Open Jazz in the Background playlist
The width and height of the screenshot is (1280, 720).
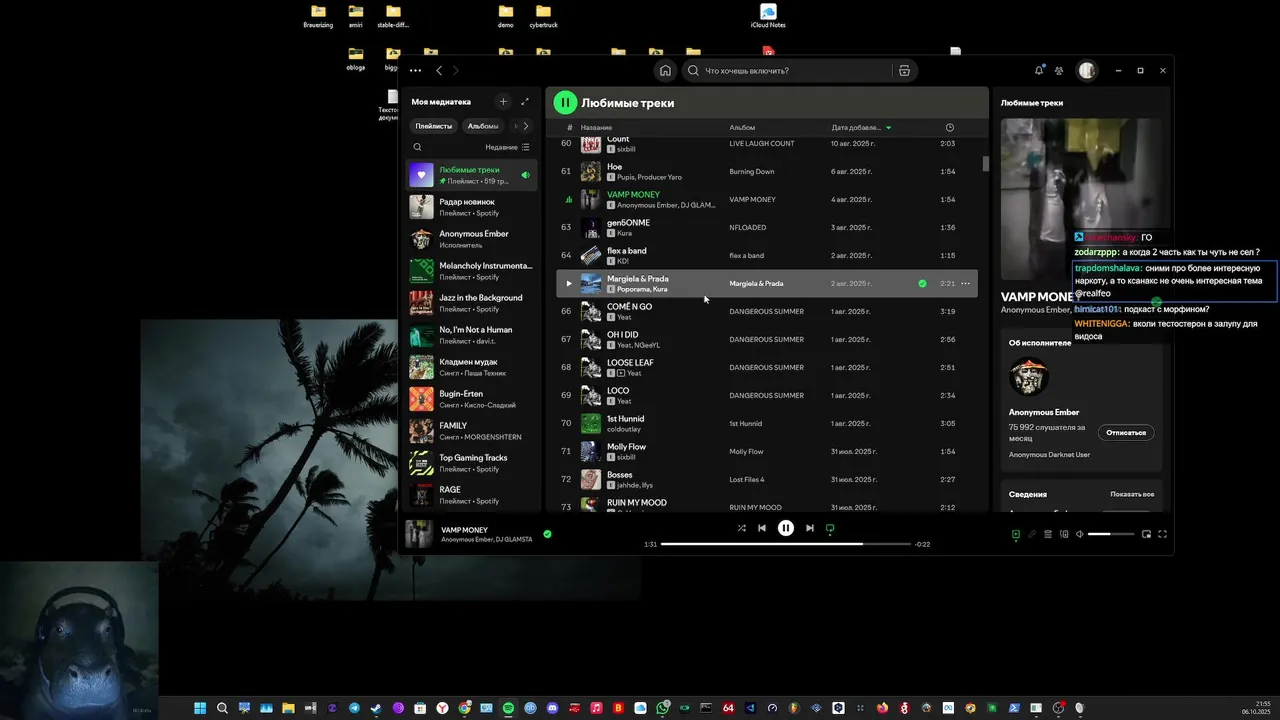[x=472, y=303]
